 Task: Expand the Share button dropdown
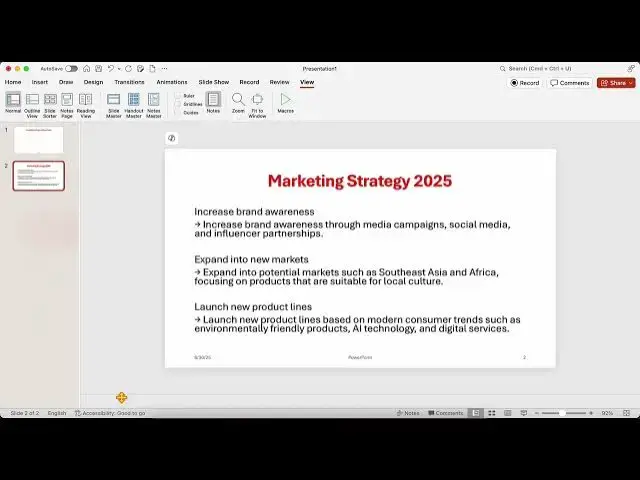pos(631,83)
